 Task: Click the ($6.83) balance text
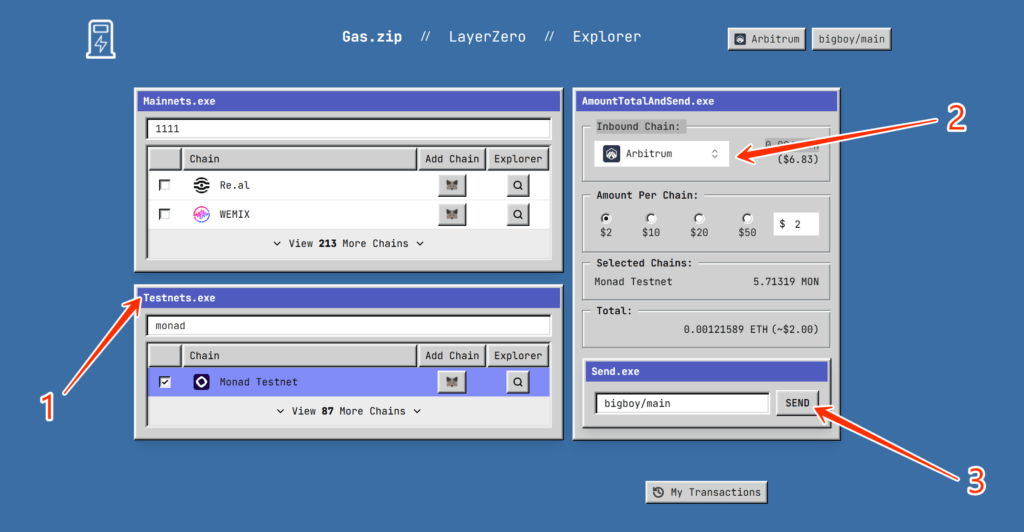[798, 159]
